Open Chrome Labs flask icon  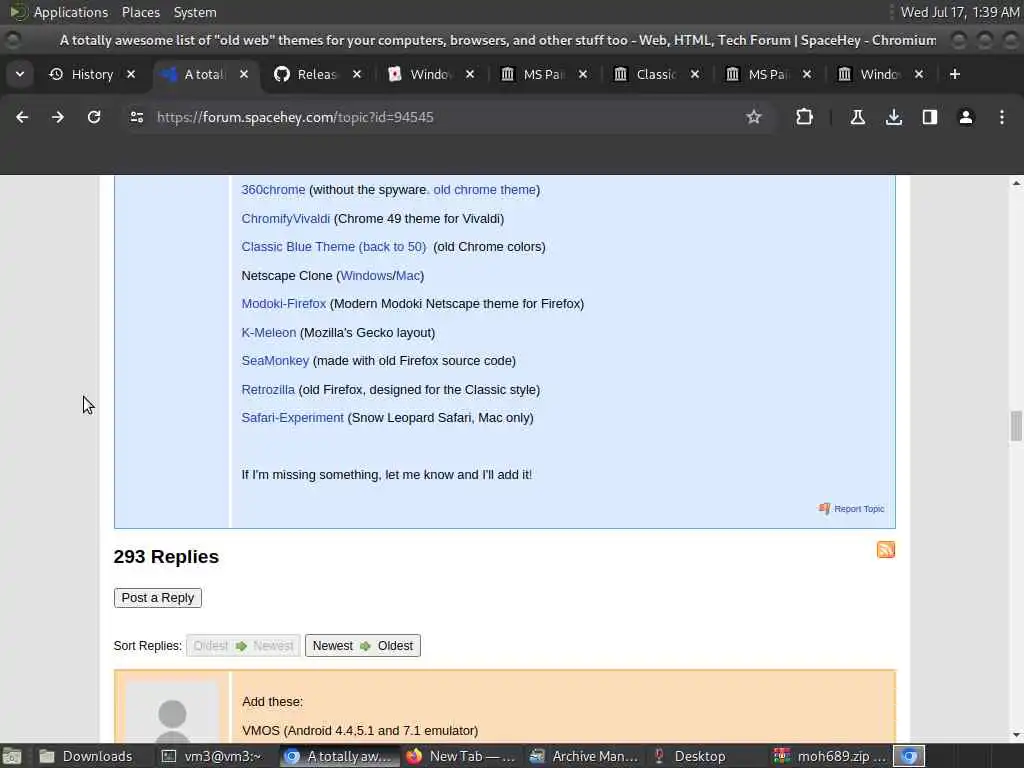click(x=857, y=117)
